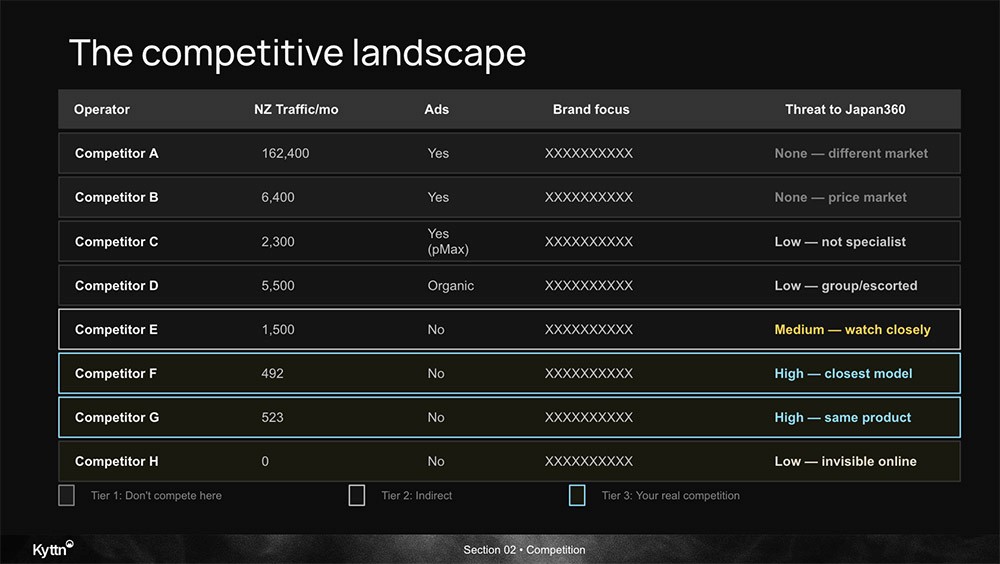The width and height of the screenshot is (1000, 564).
Task: Click 'None — price market' threat text
Action: 841,197
